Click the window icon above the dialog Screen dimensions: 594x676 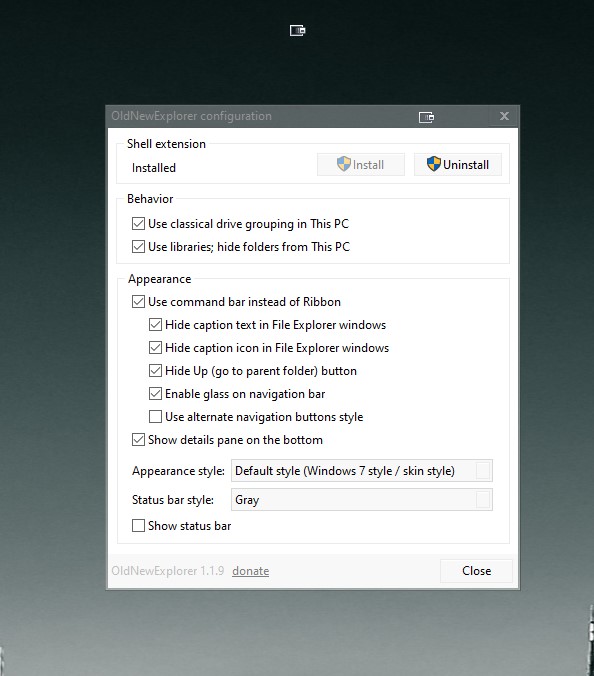point(297,30)
